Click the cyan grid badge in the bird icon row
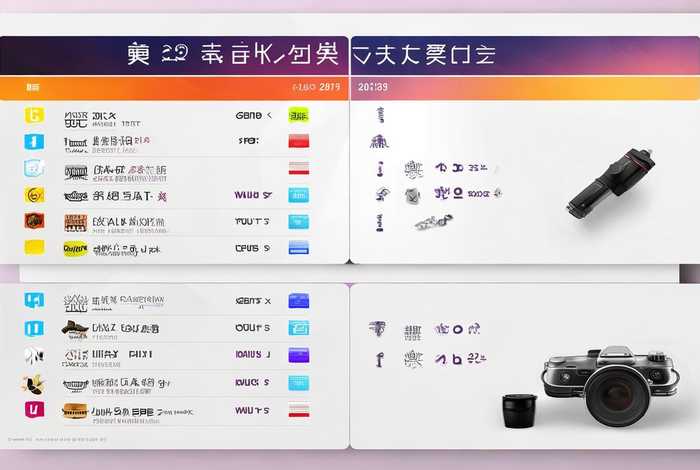Image resolution: width=700 pixels, height=470 pixels. point(299,383)
